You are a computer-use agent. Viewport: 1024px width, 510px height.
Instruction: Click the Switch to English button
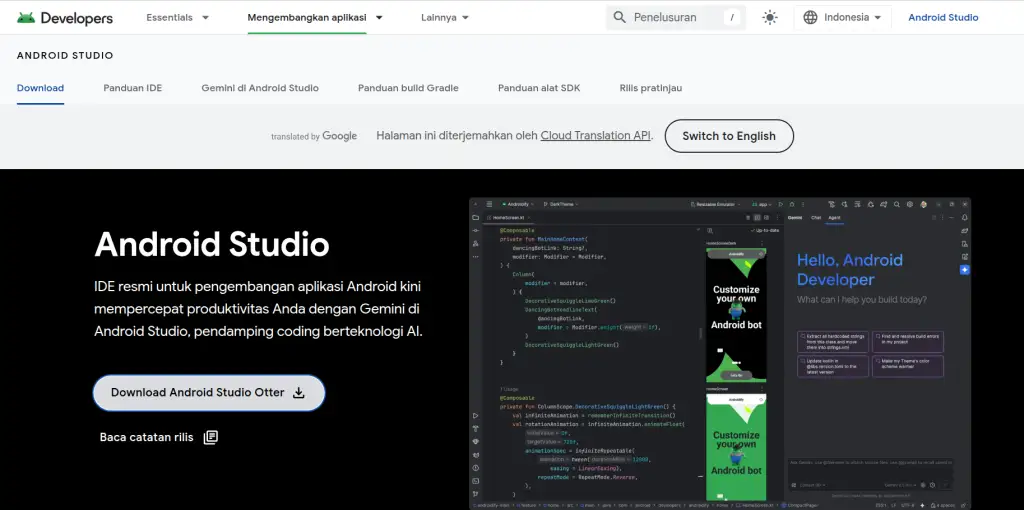(729, 136)
